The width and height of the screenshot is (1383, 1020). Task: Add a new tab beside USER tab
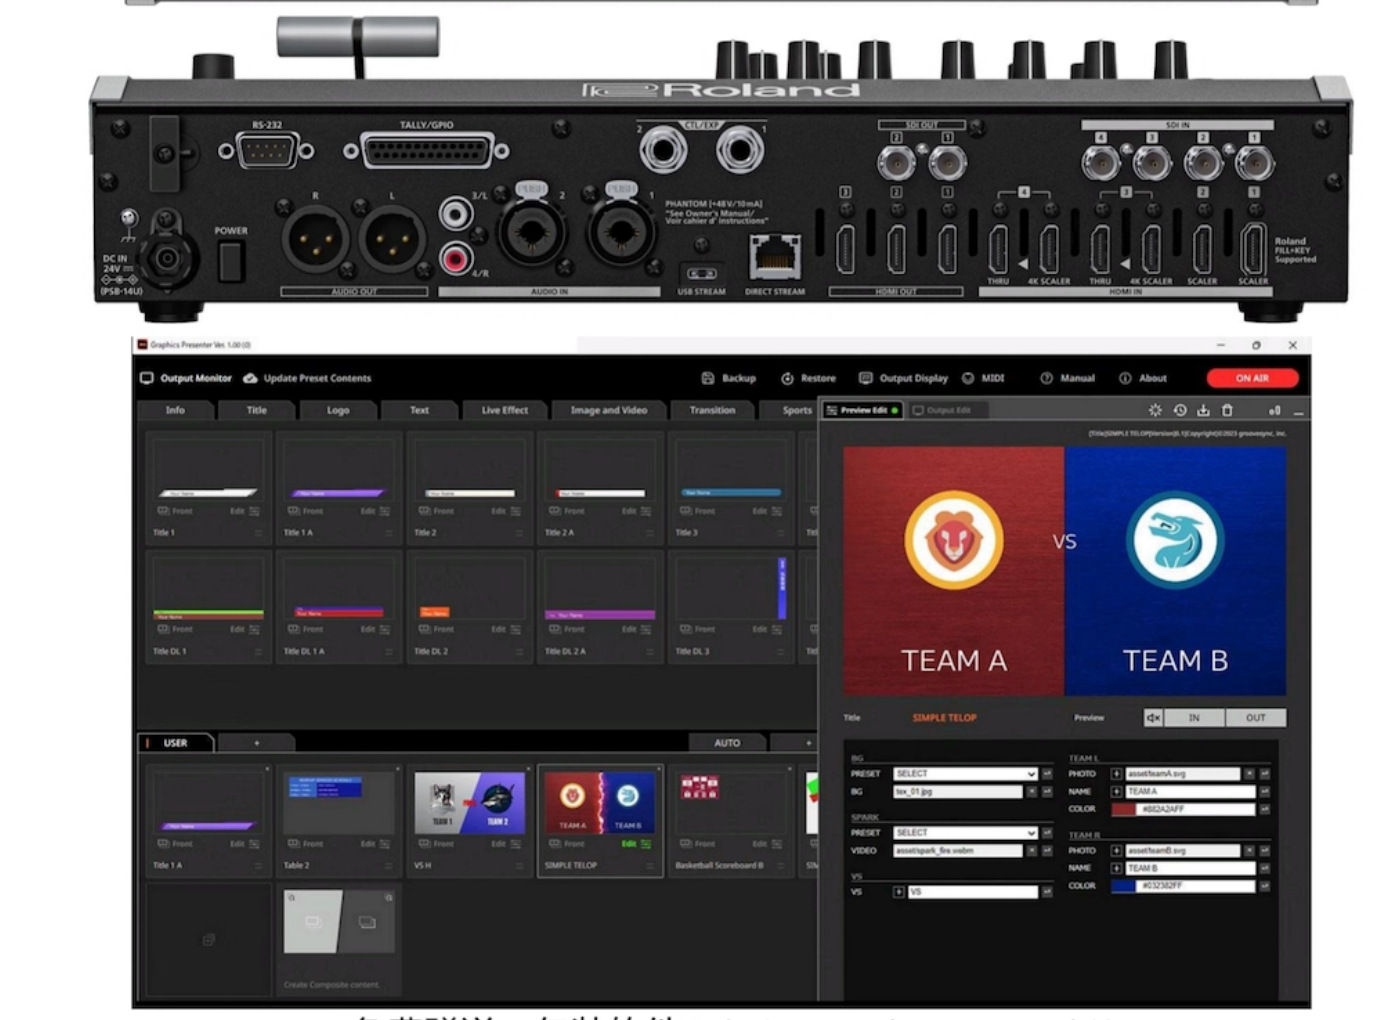click(257, 743)
